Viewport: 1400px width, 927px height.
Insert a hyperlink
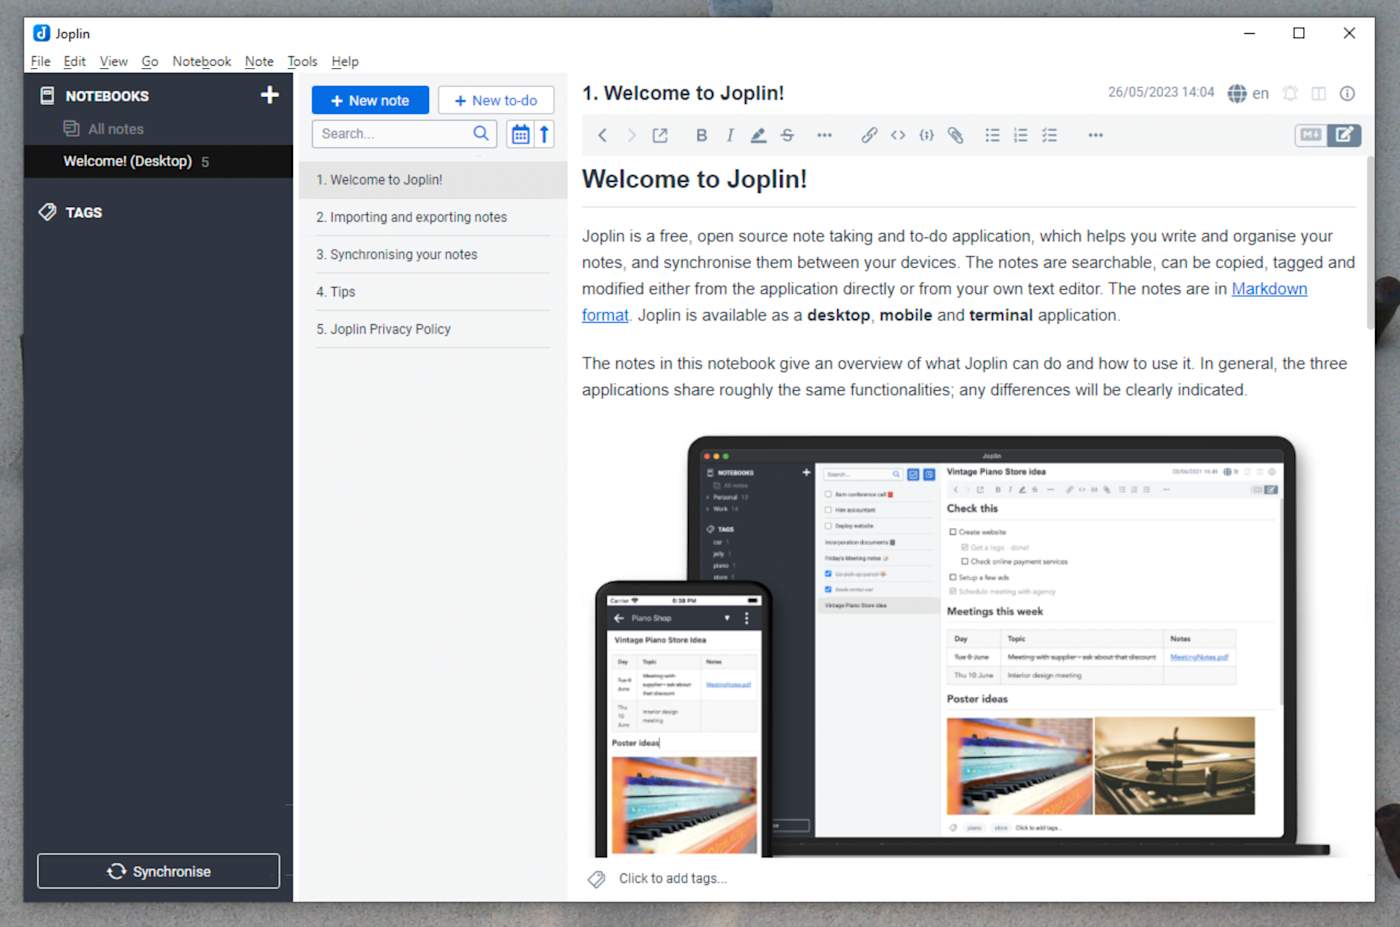point(869,135)
